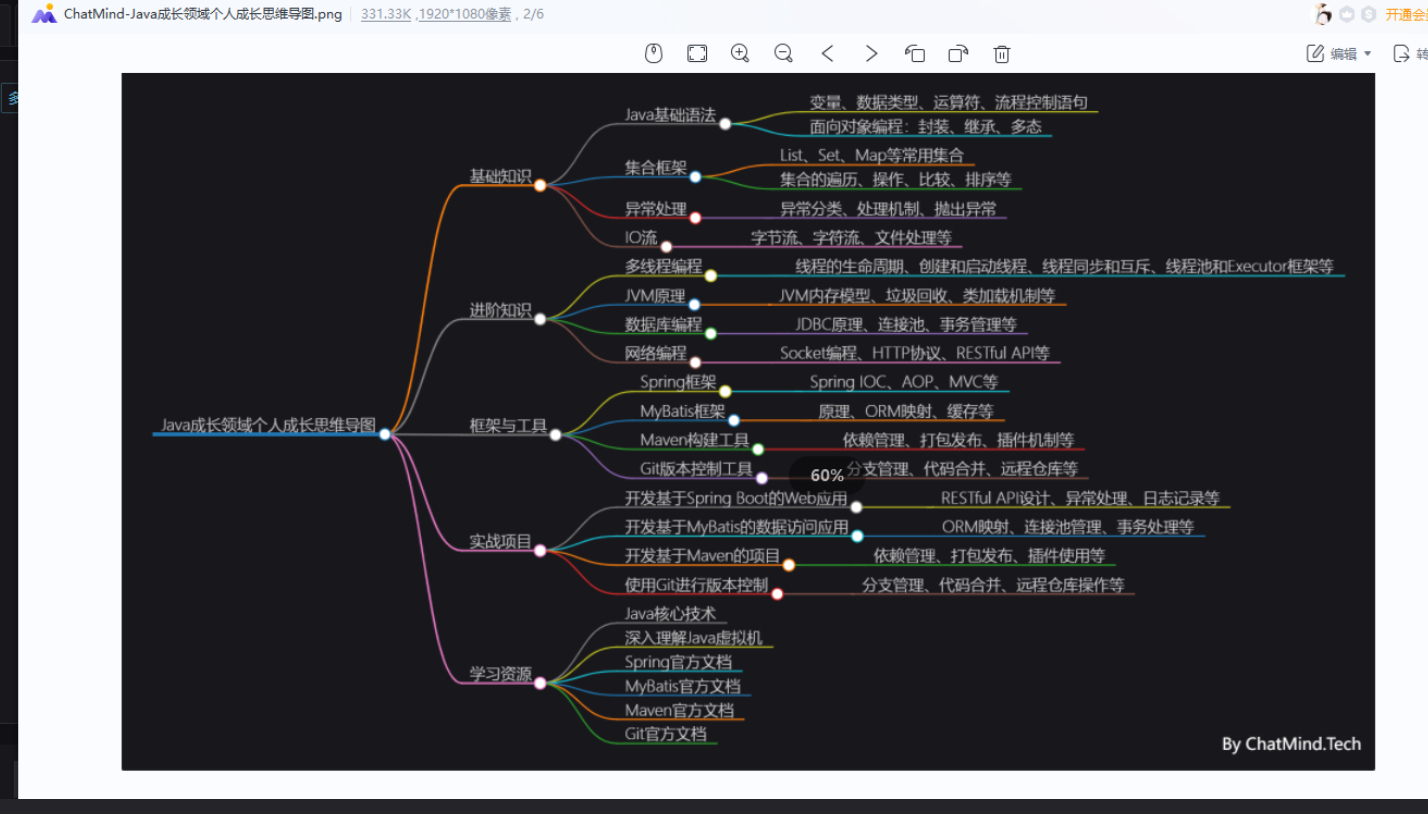Zoom out with the magnifier minus icon
The width and height of the screenshot is (1428, 814).
point(784,53)
